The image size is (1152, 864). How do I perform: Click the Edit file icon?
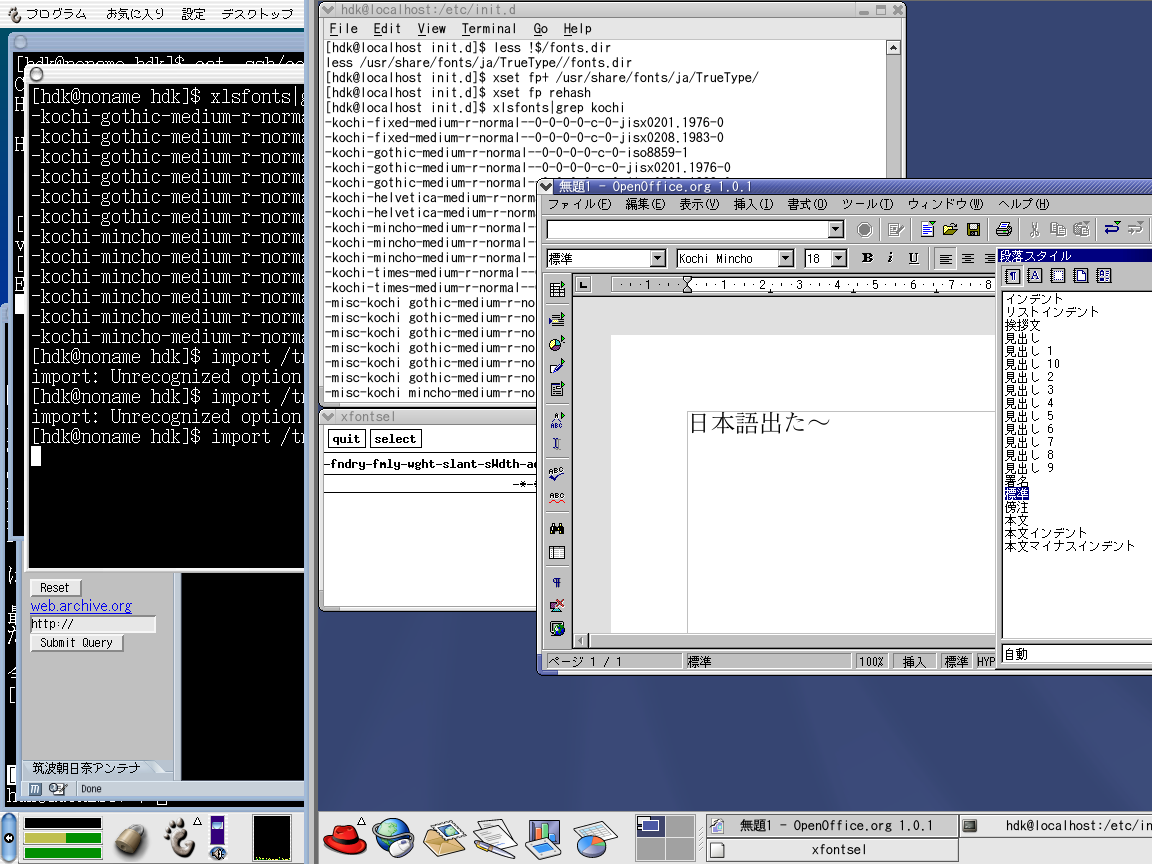[x=896, y=230]
